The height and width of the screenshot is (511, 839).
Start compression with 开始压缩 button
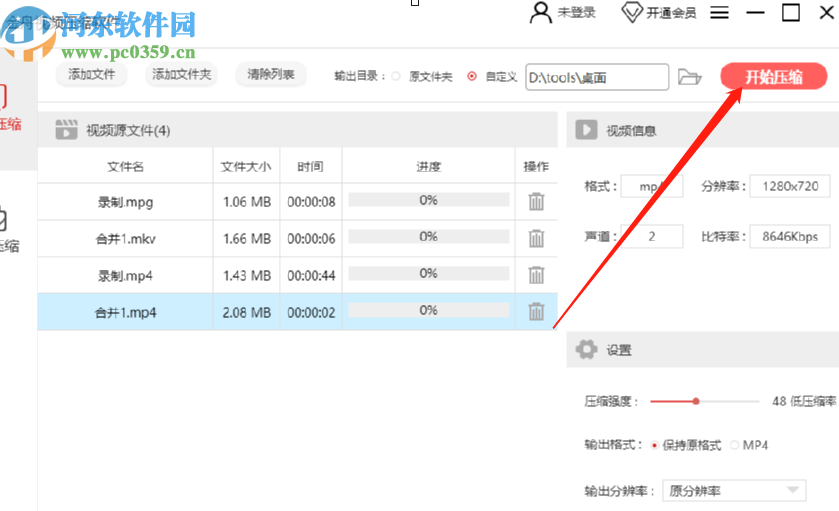774,77
